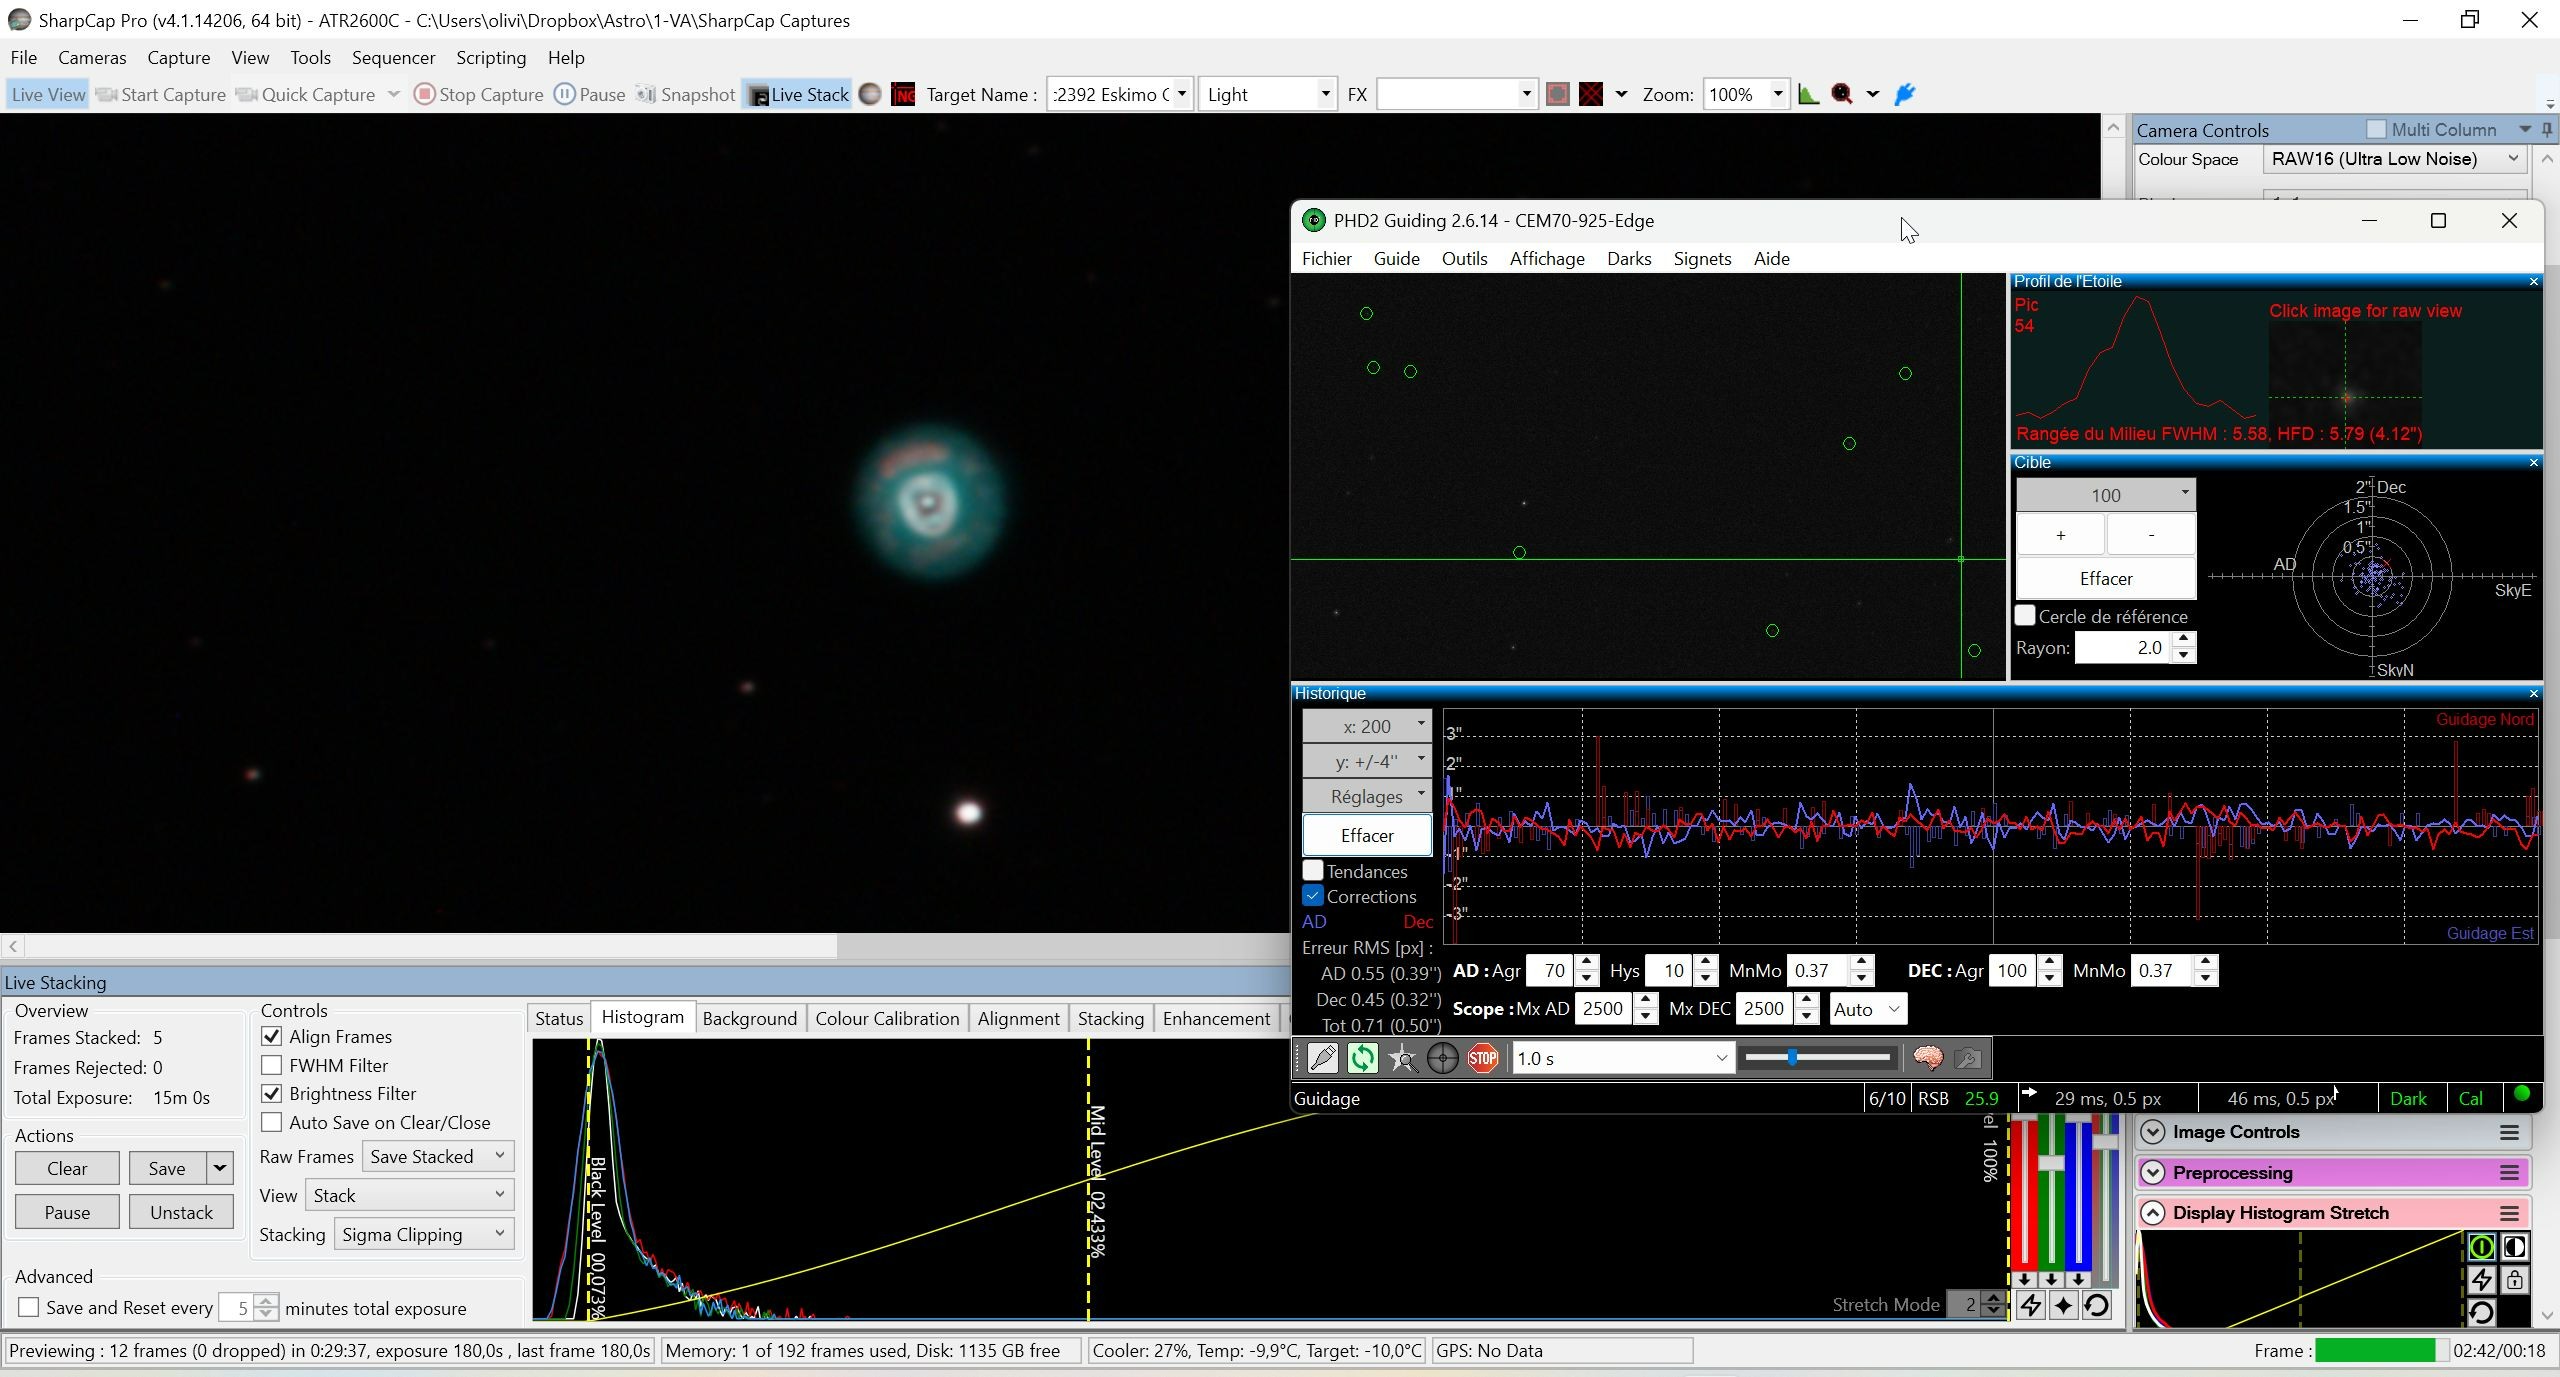
Task: Click the PHD2 auto-select star icon
Action: (1402, 1058)
